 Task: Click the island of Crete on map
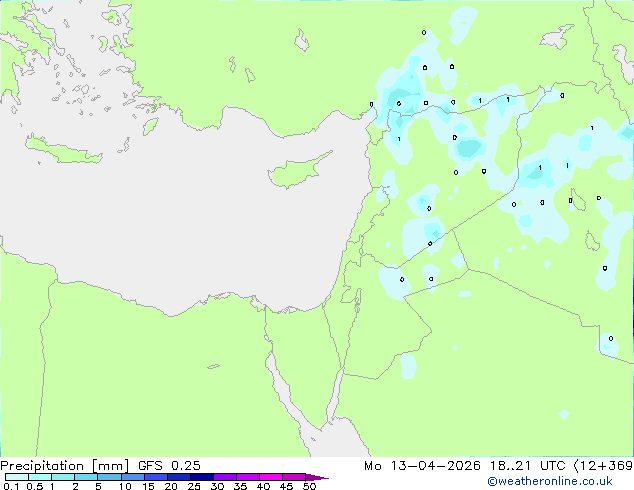[63, 149]
